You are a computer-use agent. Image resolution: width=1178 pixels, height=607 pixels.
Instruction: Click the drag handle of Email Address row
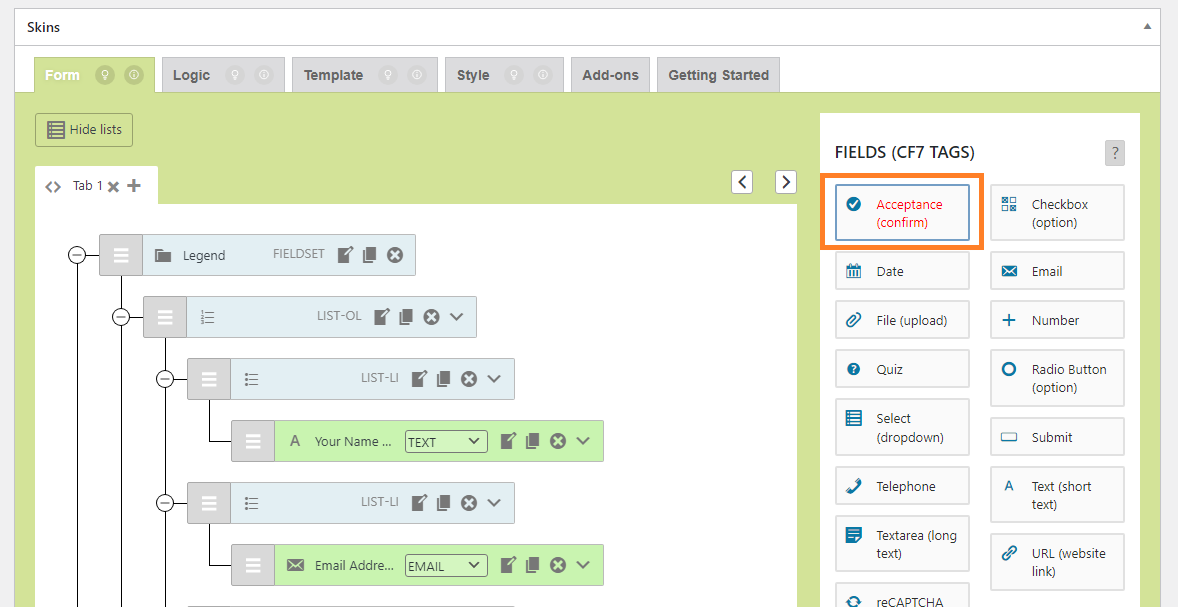coord(253,565)
